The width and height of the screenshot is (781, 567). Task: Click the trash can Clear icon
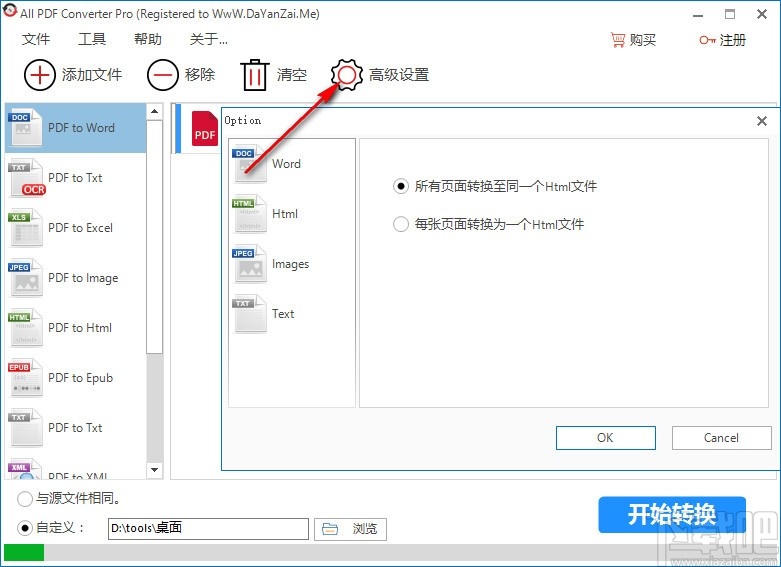pos(255,75)
